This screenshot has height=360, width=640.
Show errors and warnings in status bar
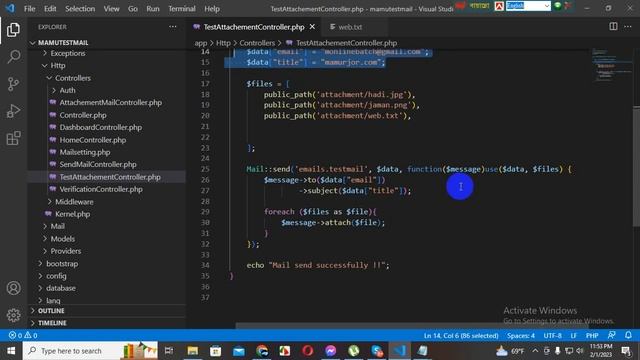(x=23, y=336)
